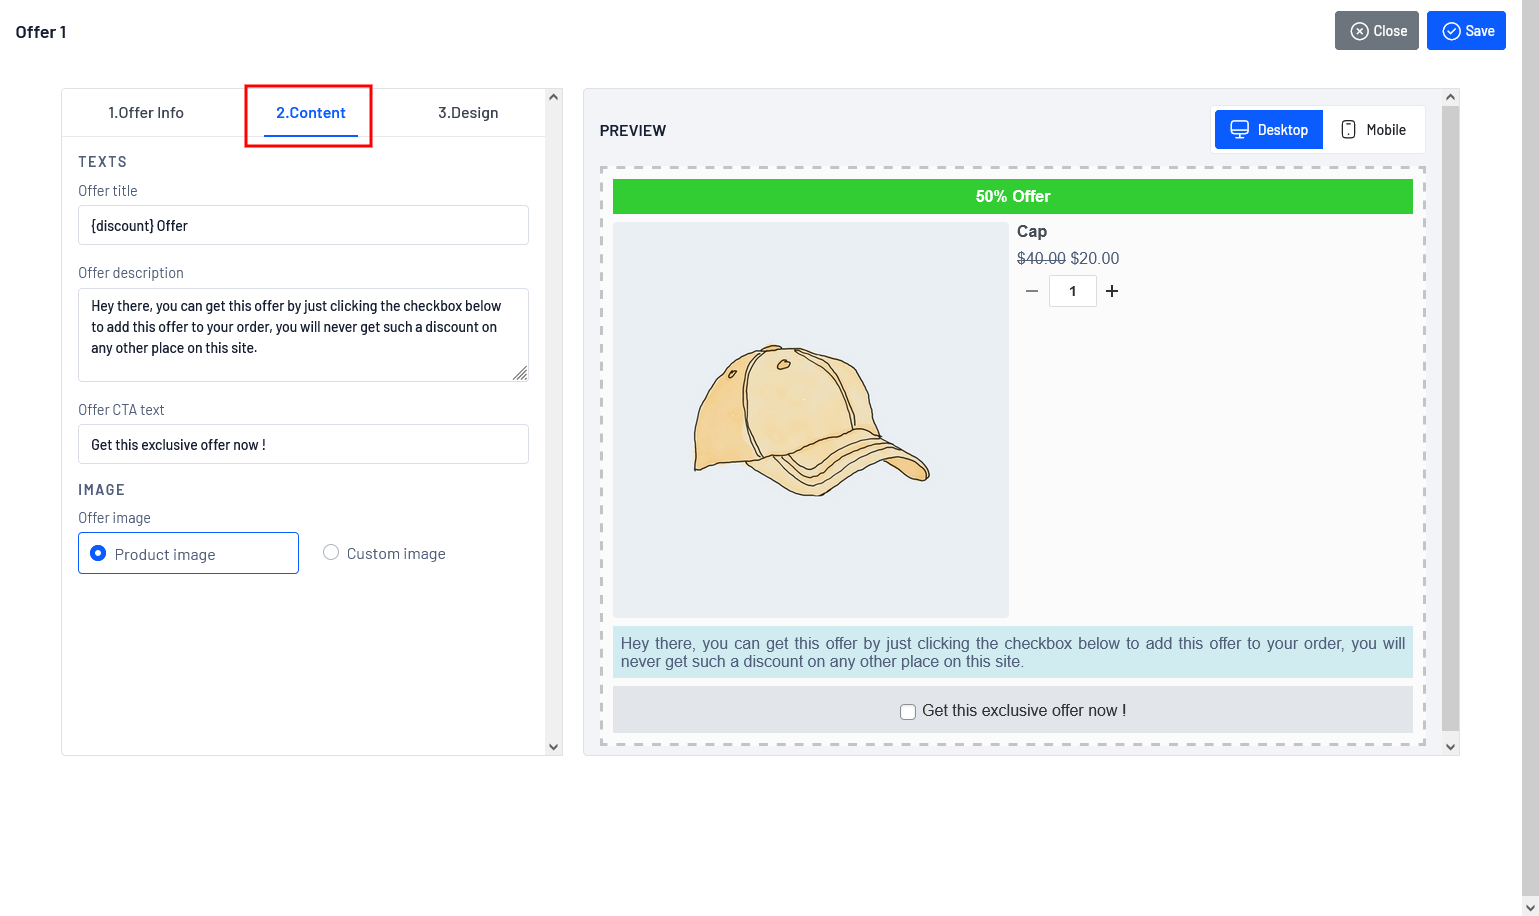
Task: Open the 1.Offer Info tab
Action: pyautogui.click(x=146, y=113)
